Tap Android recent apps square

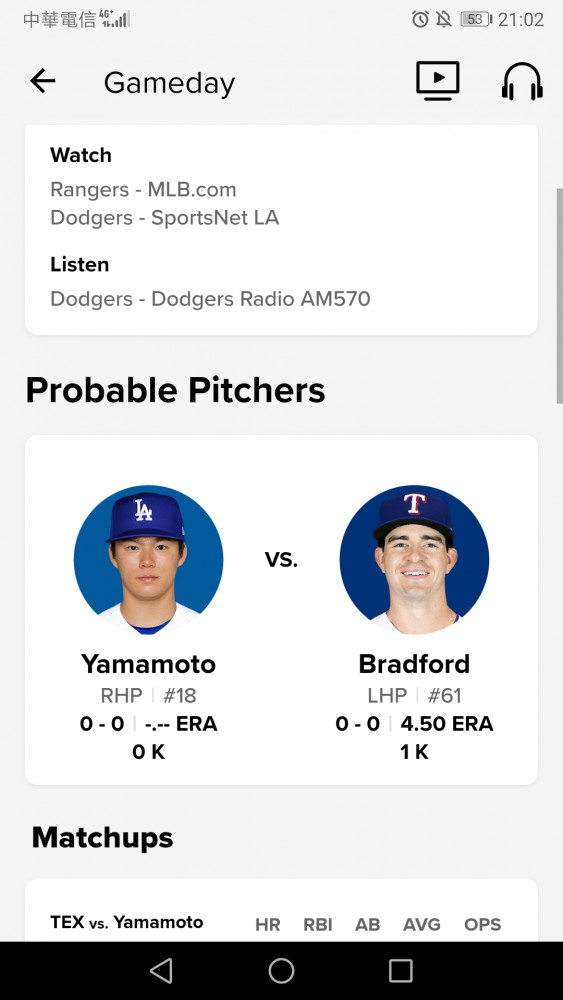pyautogui.click(x=401, y=971)
